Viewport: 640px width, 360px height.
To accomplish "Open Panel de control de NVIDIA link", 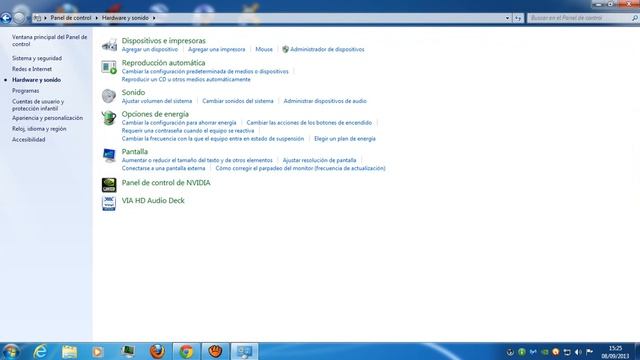I will [x=166, y=183].
